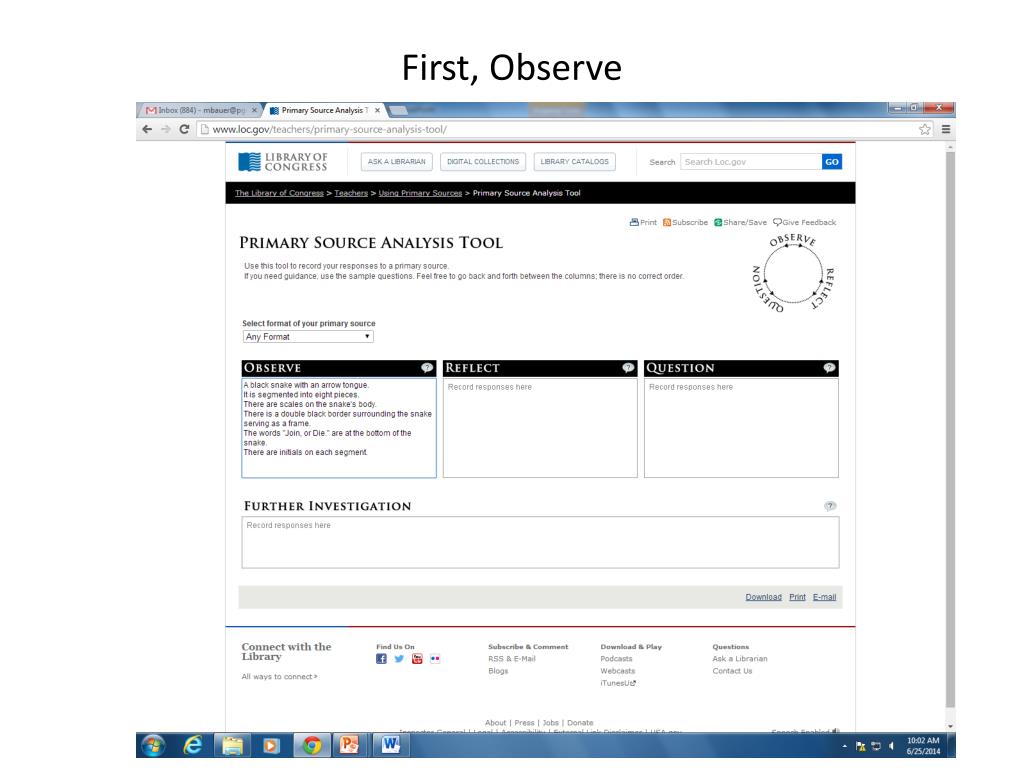Show hidden system tray icons arrow
This screenshot has width=1024, height=768.
coord(844,746)
